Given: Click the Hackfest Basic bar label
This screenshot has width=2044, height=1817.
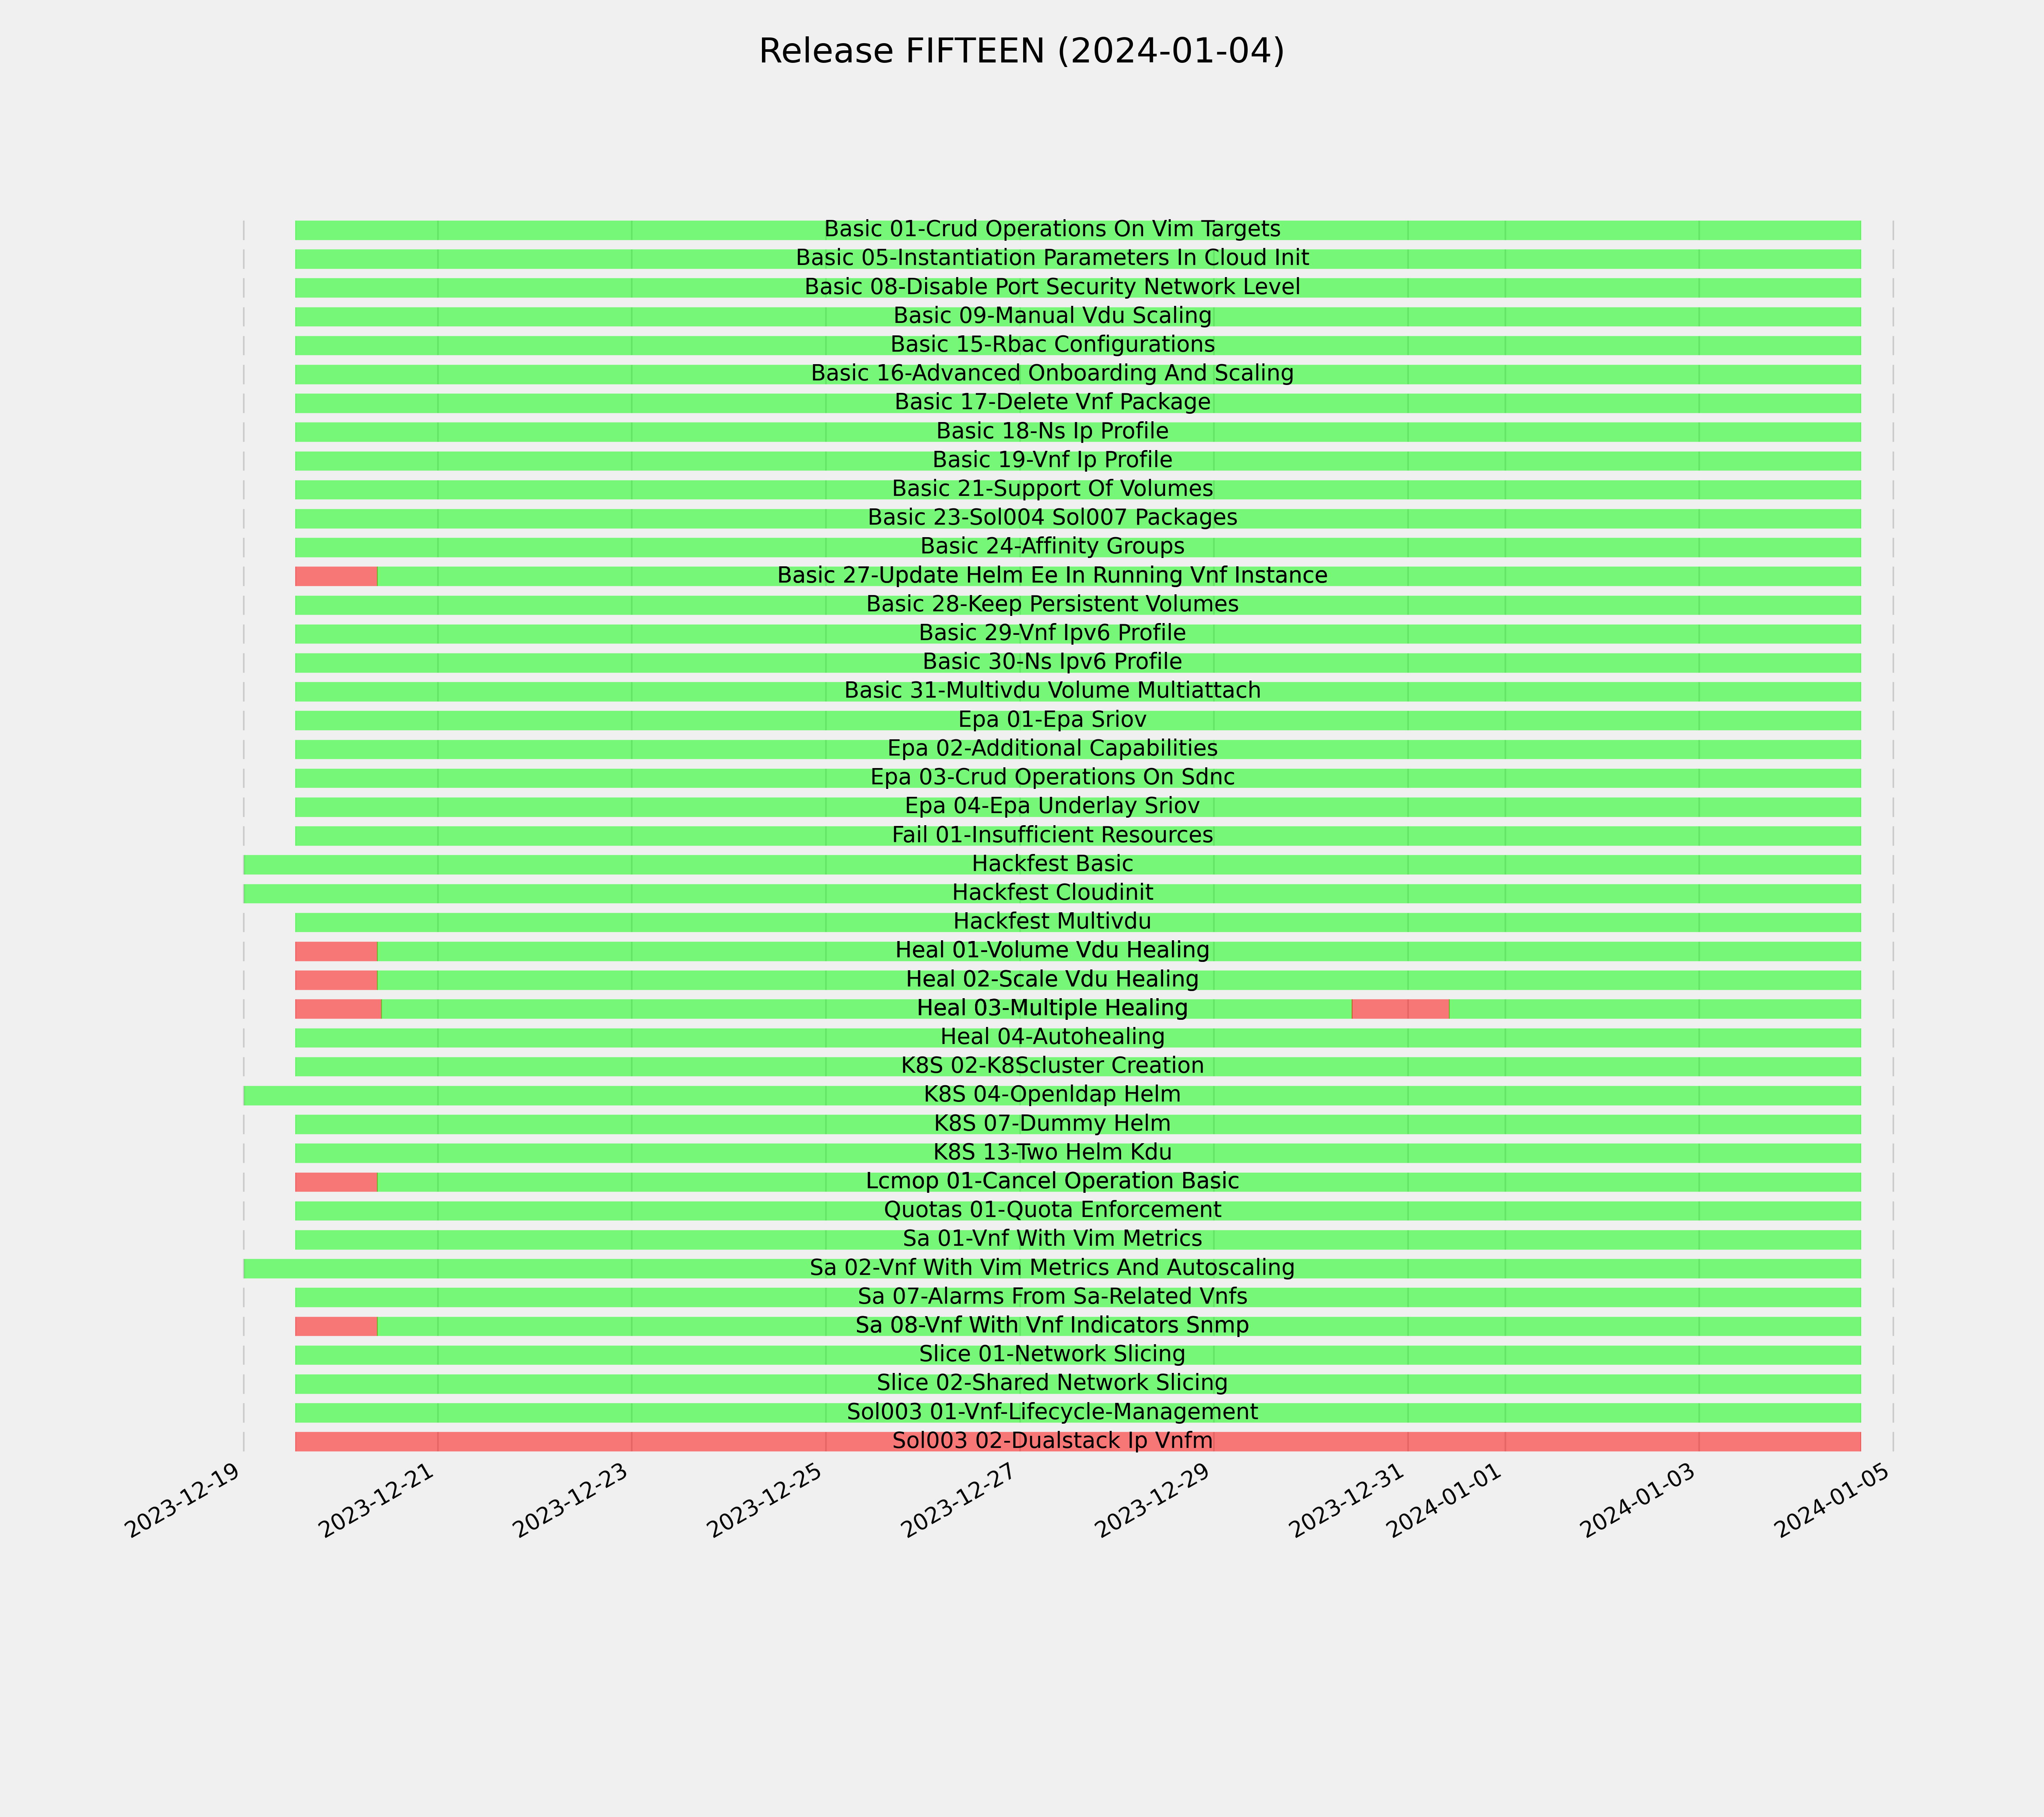Looking at the screenshot, I should 1052,864.
